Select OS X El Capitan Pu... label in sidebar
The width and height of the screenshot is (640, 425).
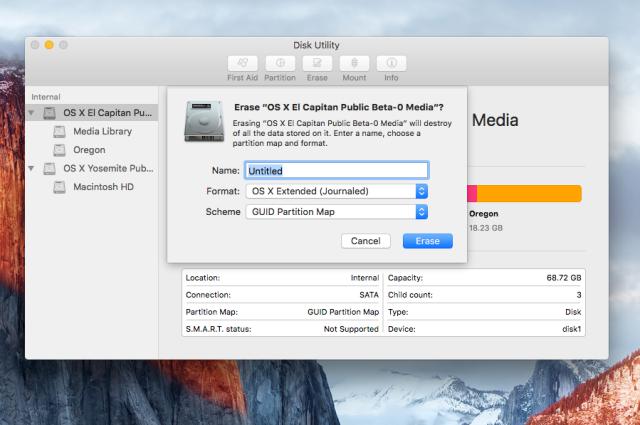[107, 113]
